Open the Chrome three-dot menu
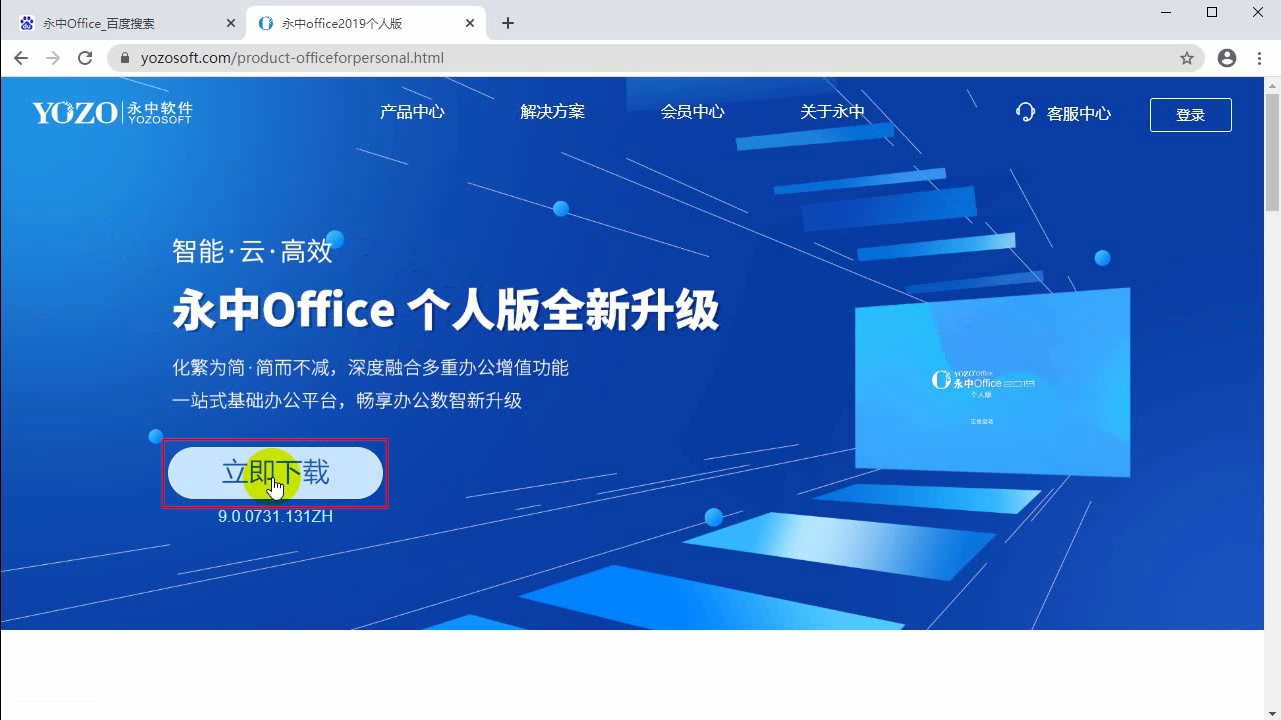 pos(1259,58)
